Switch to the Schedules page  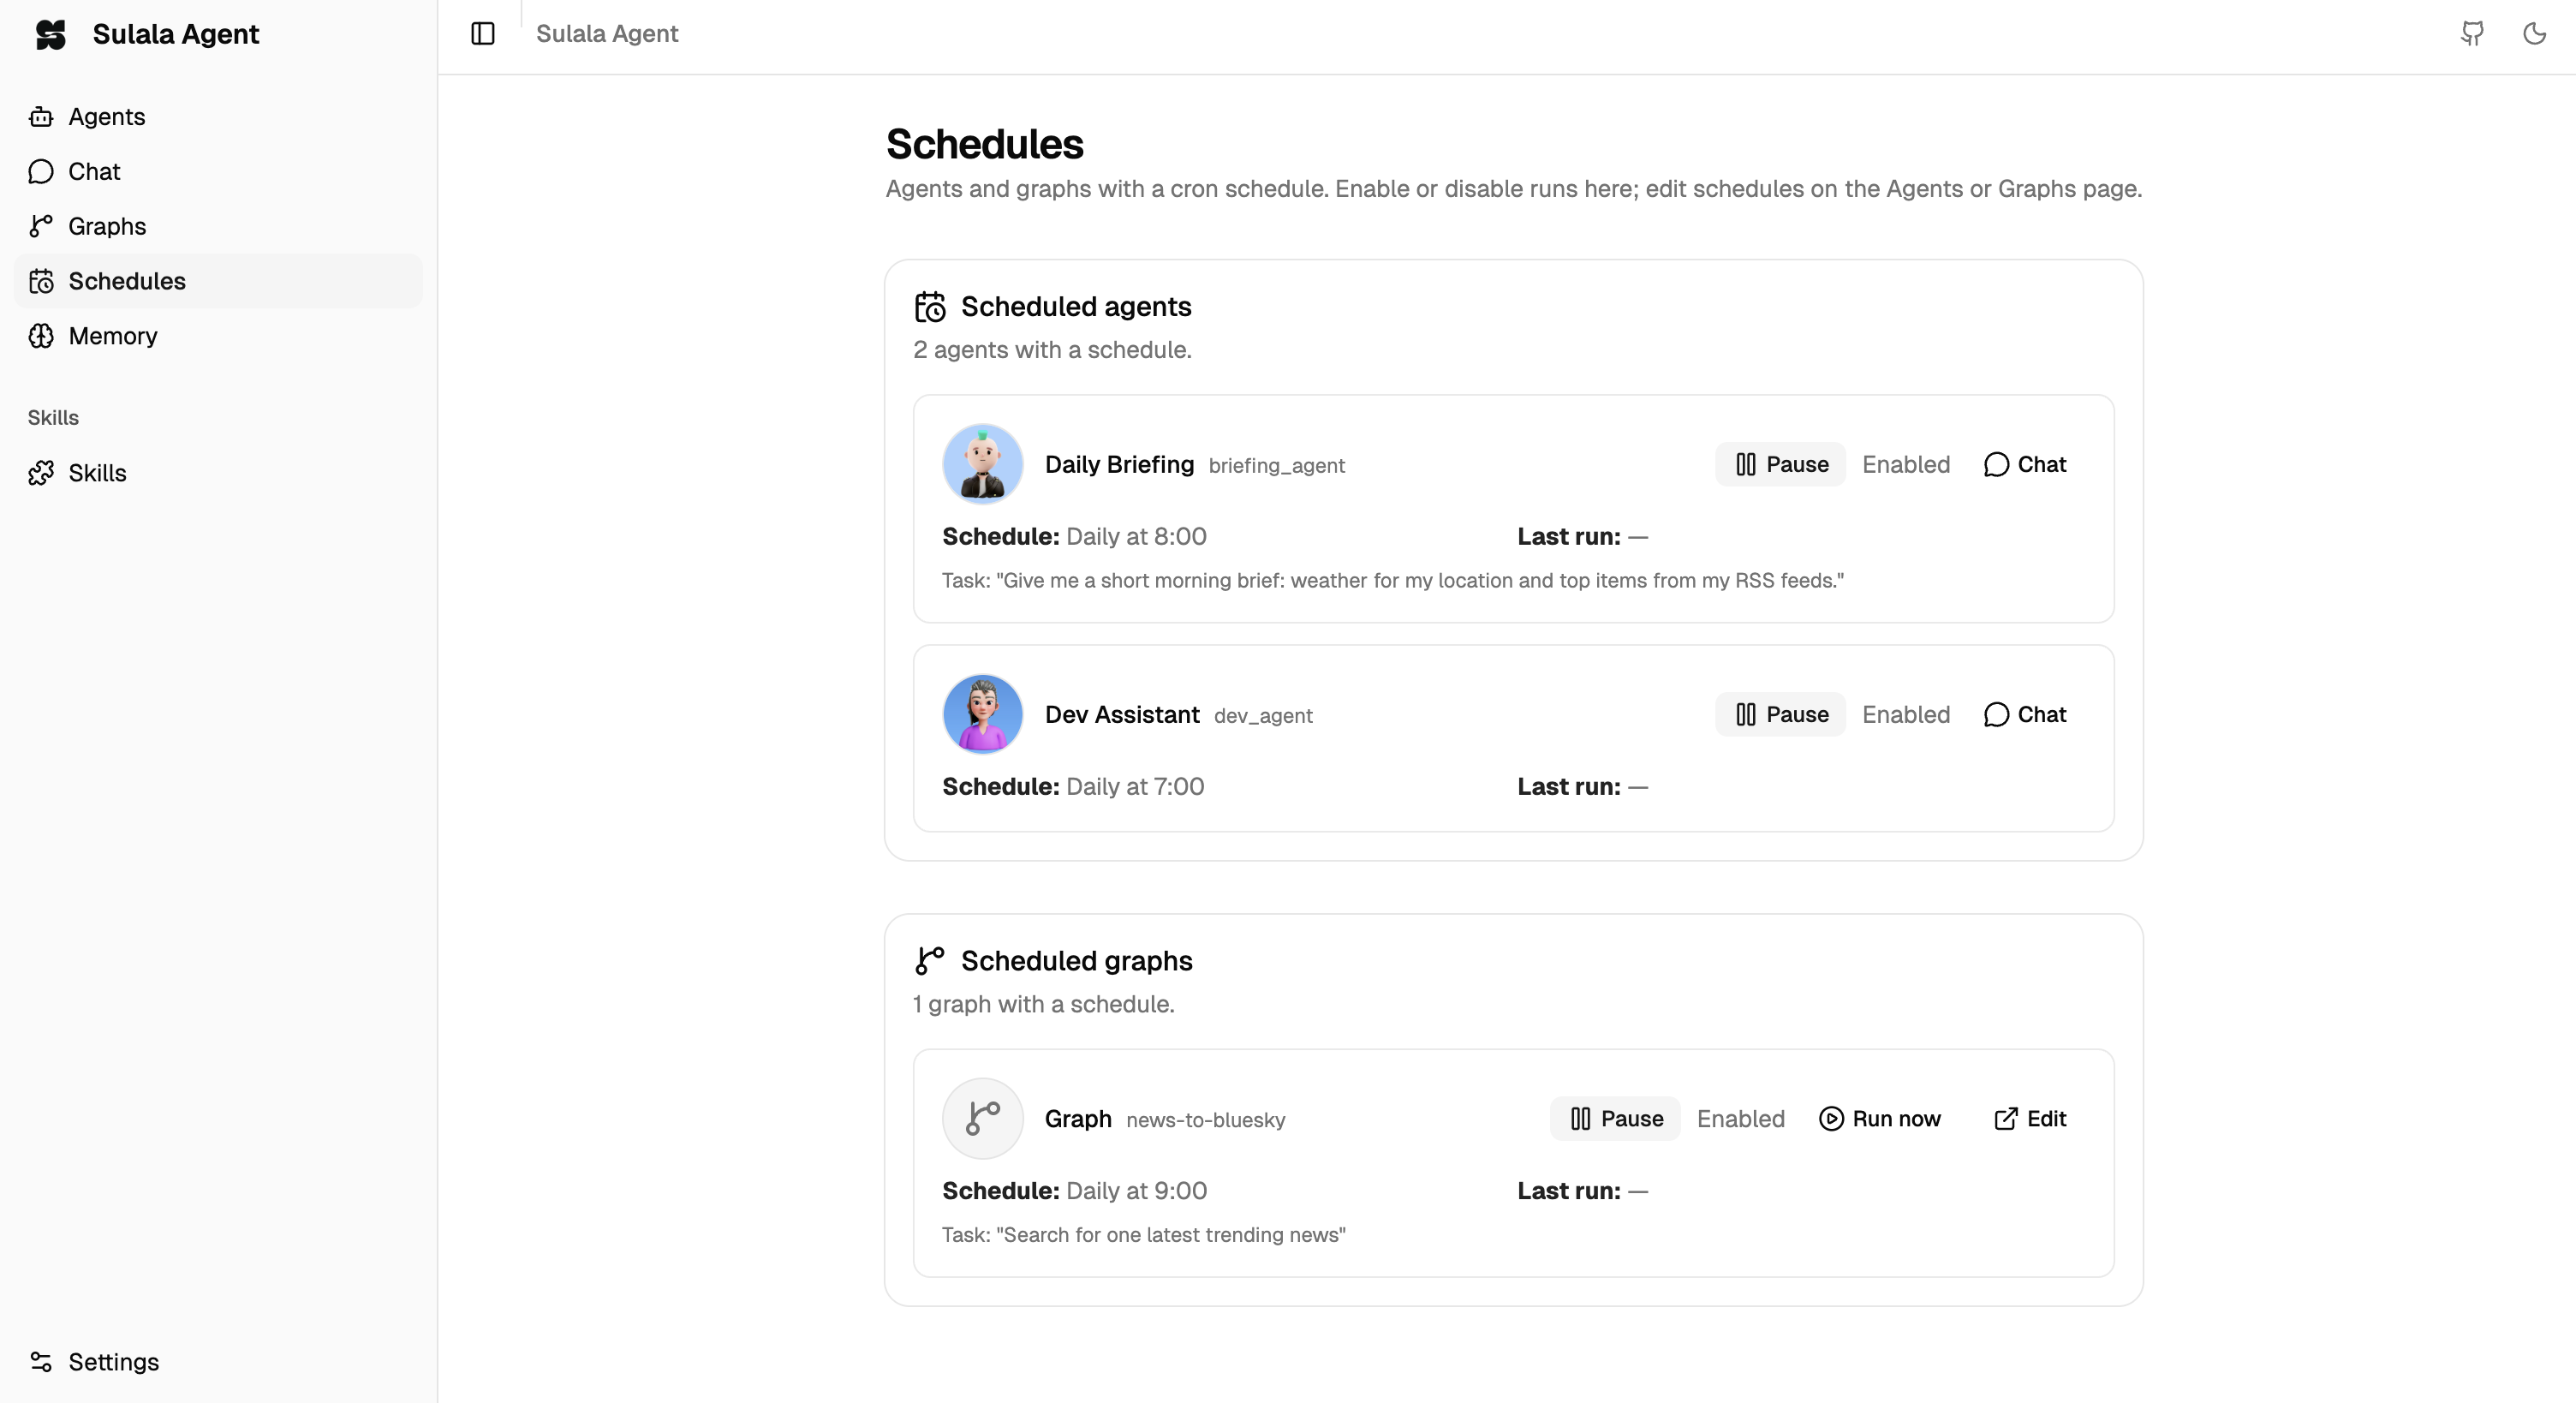(x=126, y=281)
